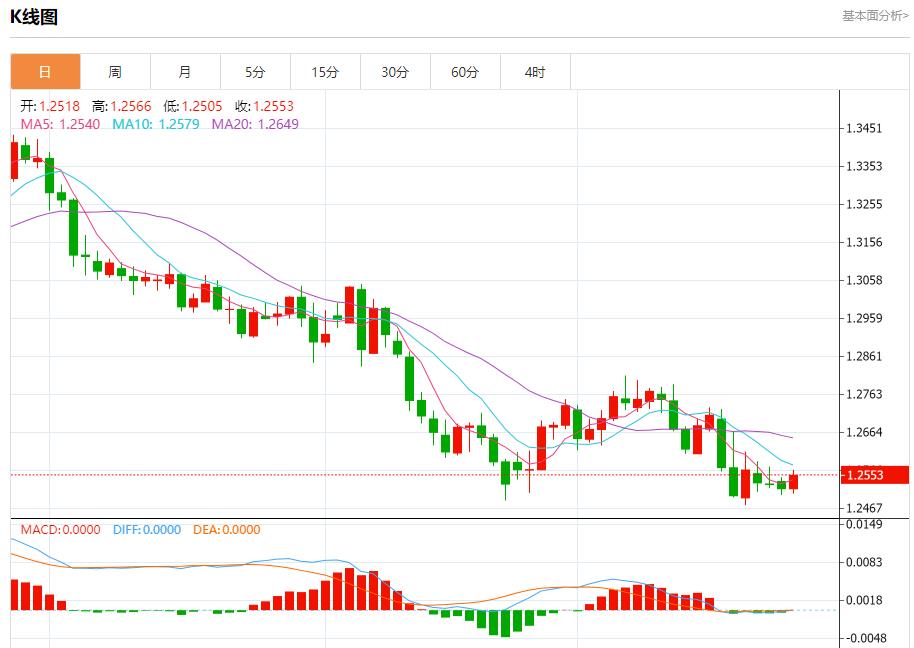Show the 30分 chart view
Image resolution: width=914 pixels, height=648 pixels.
tap(395, 72)
